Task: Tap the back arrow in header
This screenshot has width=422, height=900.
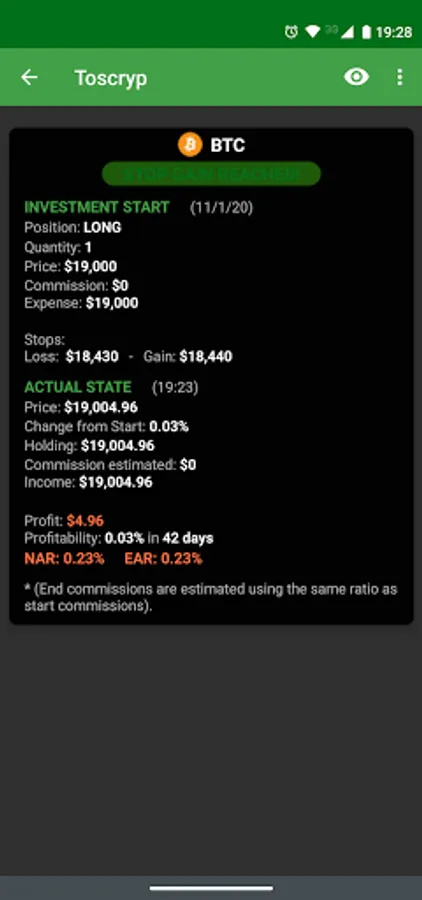Action: (x=29, y=77)
